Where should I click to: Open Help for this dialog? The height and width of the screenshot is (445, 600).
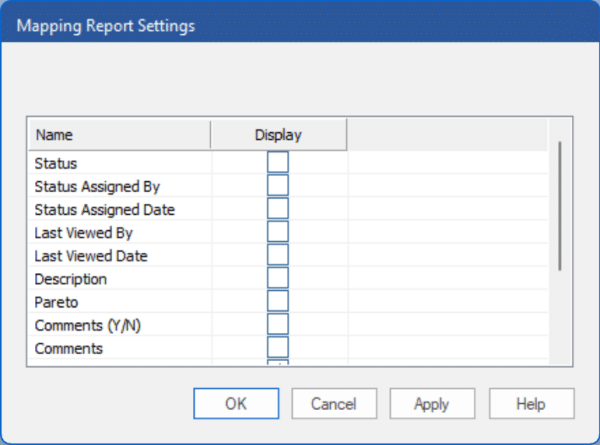[532, 404]
